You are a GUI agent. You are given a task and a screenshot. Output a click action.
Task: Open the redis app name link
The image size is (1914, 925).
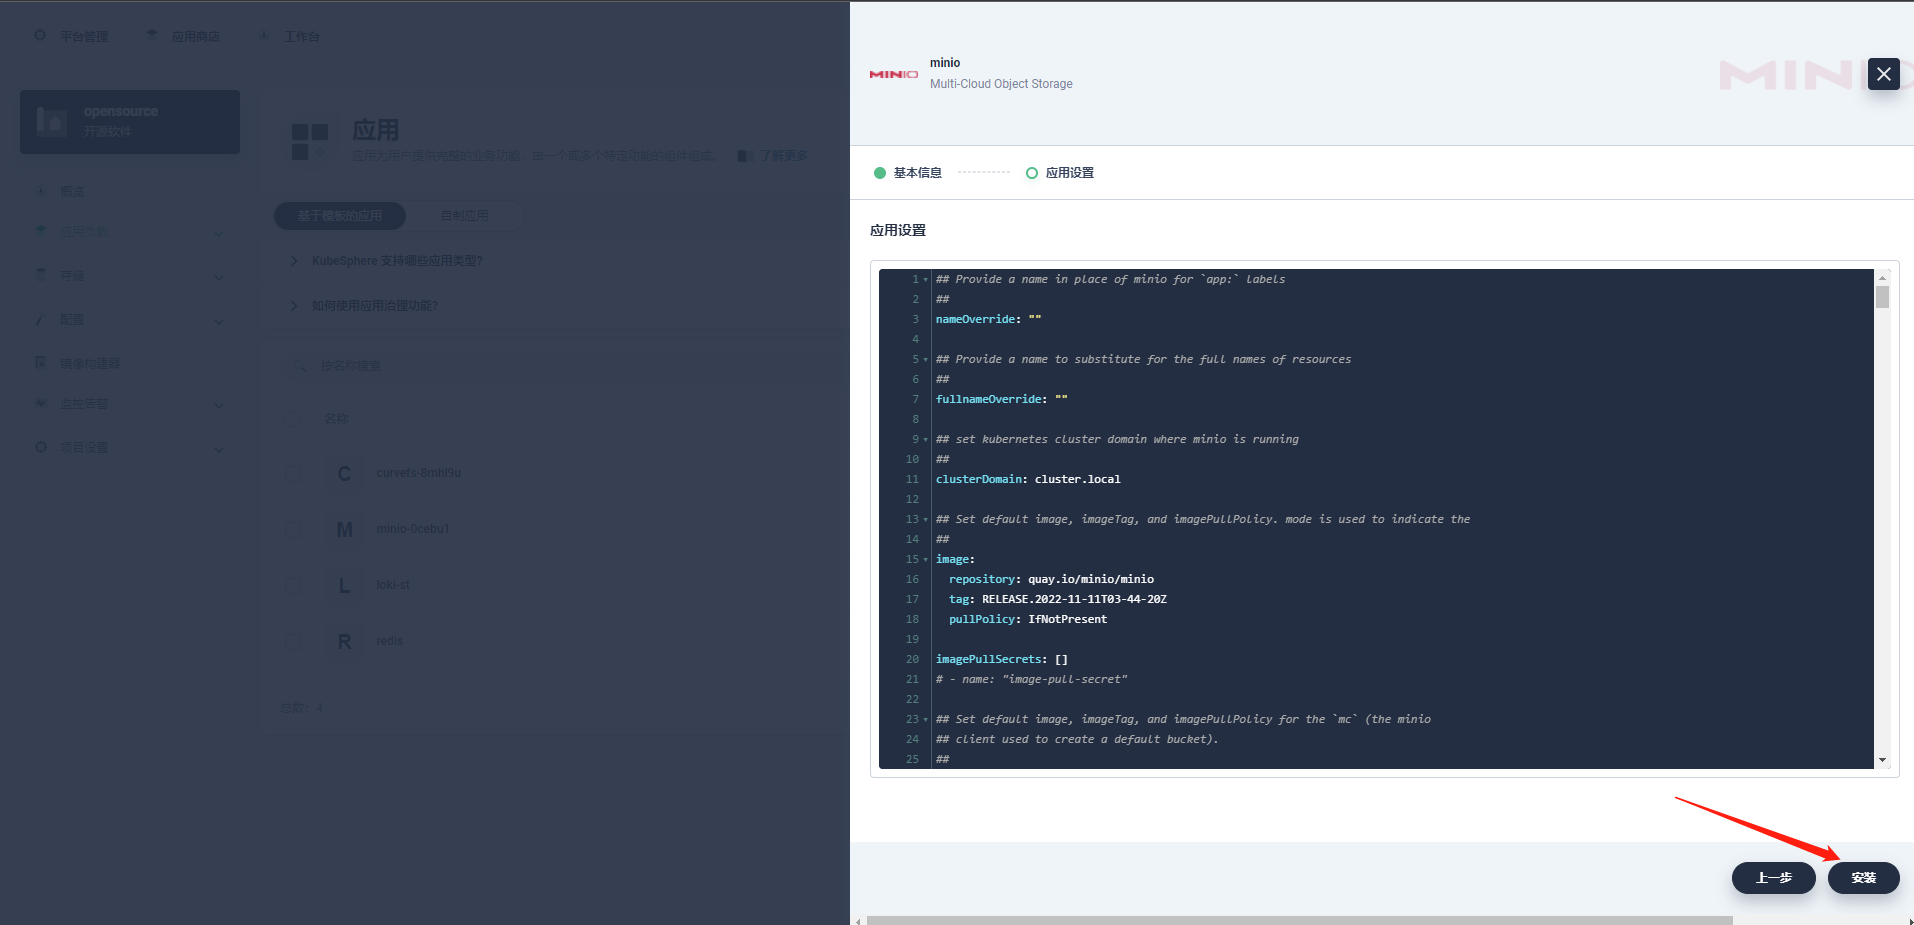(390, 641)
